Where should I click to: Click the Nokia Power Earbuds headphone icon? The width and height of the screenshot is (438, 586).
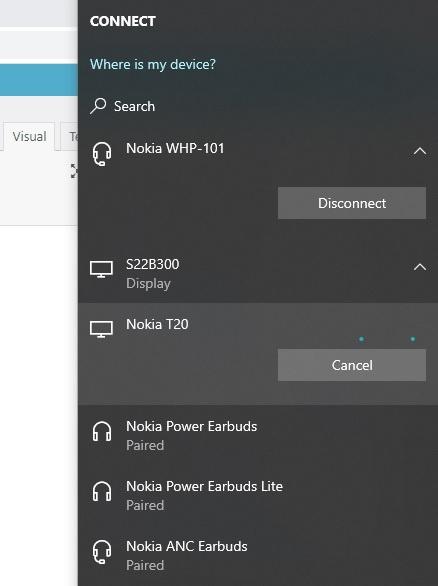coord(102,431)
